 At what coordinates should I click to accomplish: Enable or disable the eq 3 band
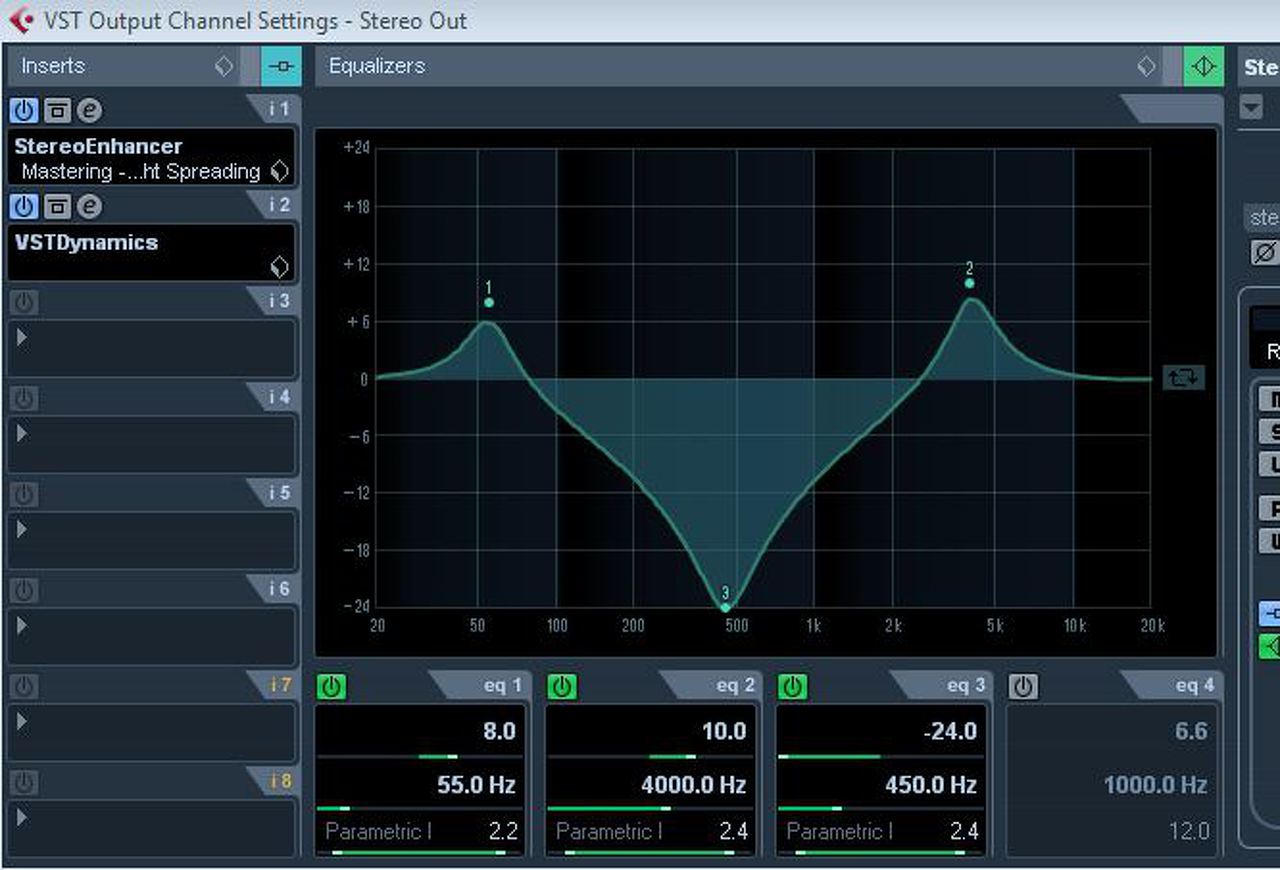tap(792, 686)
